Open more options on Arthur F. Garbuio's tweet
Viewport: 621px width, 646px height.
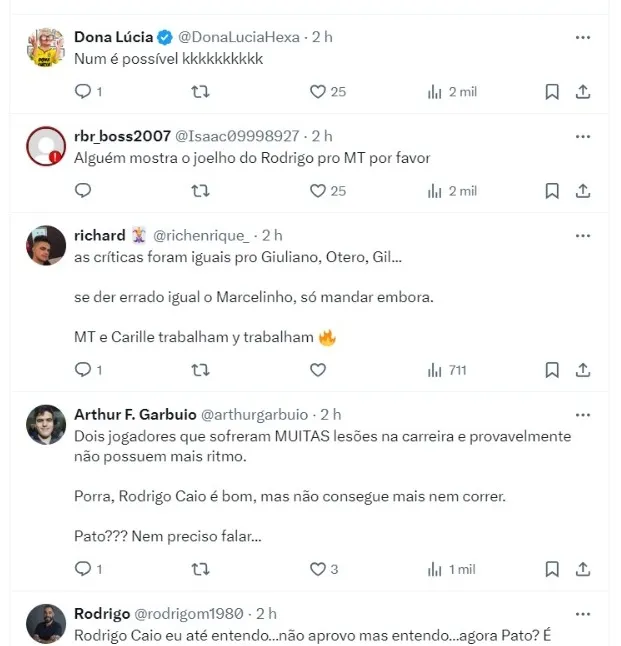point(583,414)
